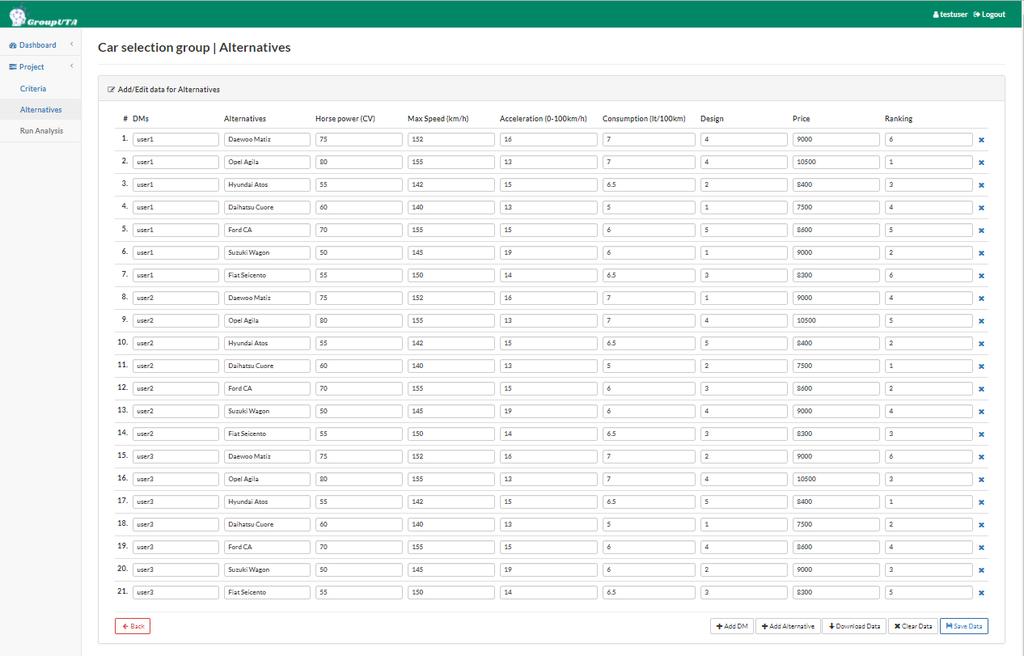This screenshot has height=656, width=1024.
Task: Delete row 5 via the x icon
Action: click(x=981, y=231)
